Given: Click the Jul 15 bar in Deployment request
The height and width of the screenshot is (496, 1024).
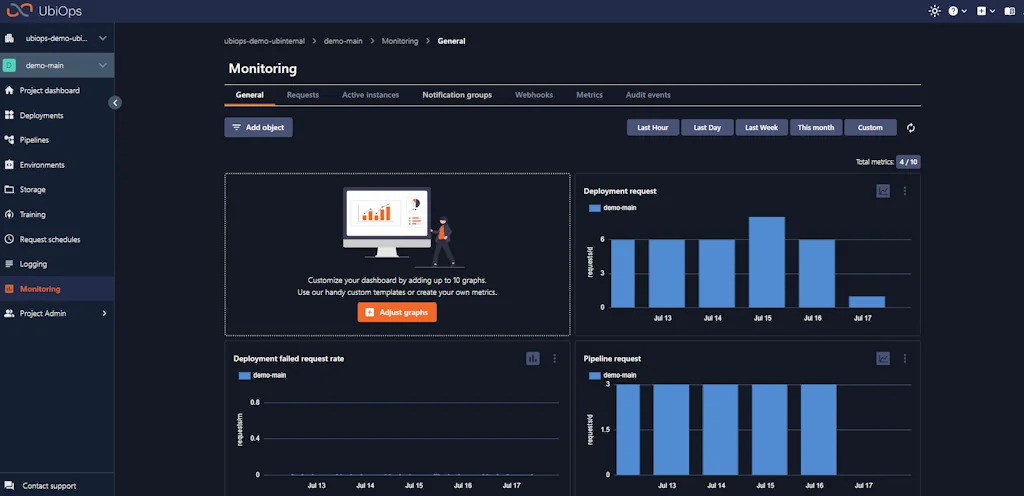Looking at the screenshot, I should (767, 262).
